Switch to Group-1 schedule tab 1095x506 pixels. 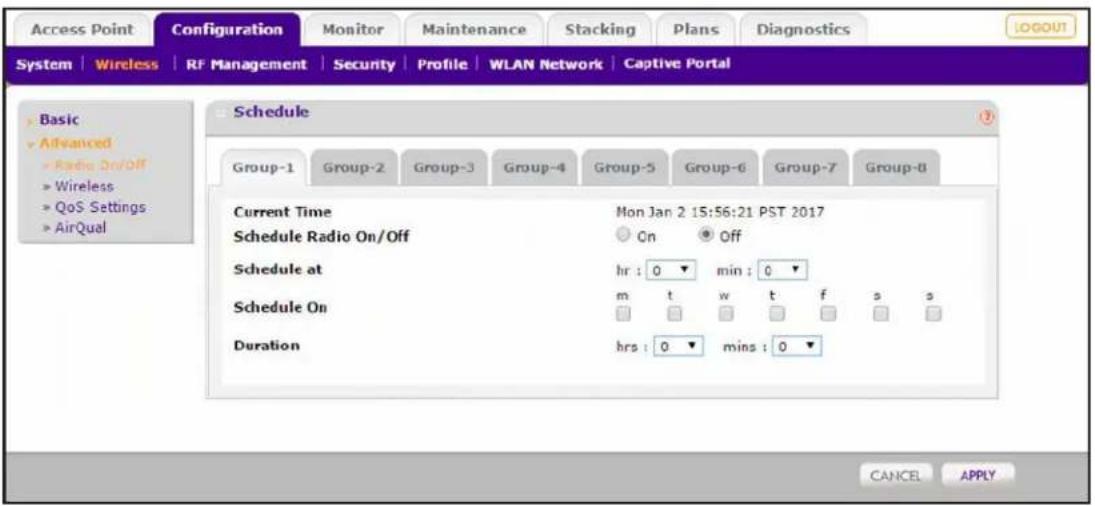pyautogui.click(x=263, y=168)
